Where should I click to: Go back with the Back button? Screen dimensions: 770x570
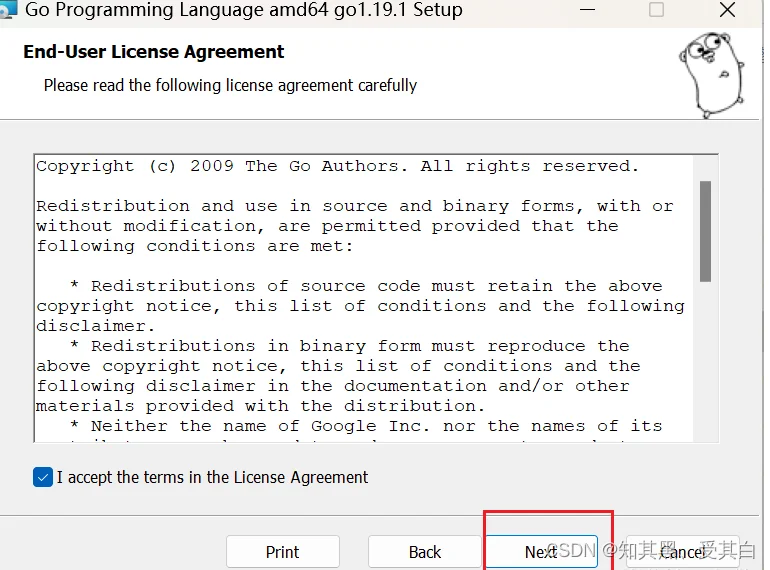tap(425, 552)
